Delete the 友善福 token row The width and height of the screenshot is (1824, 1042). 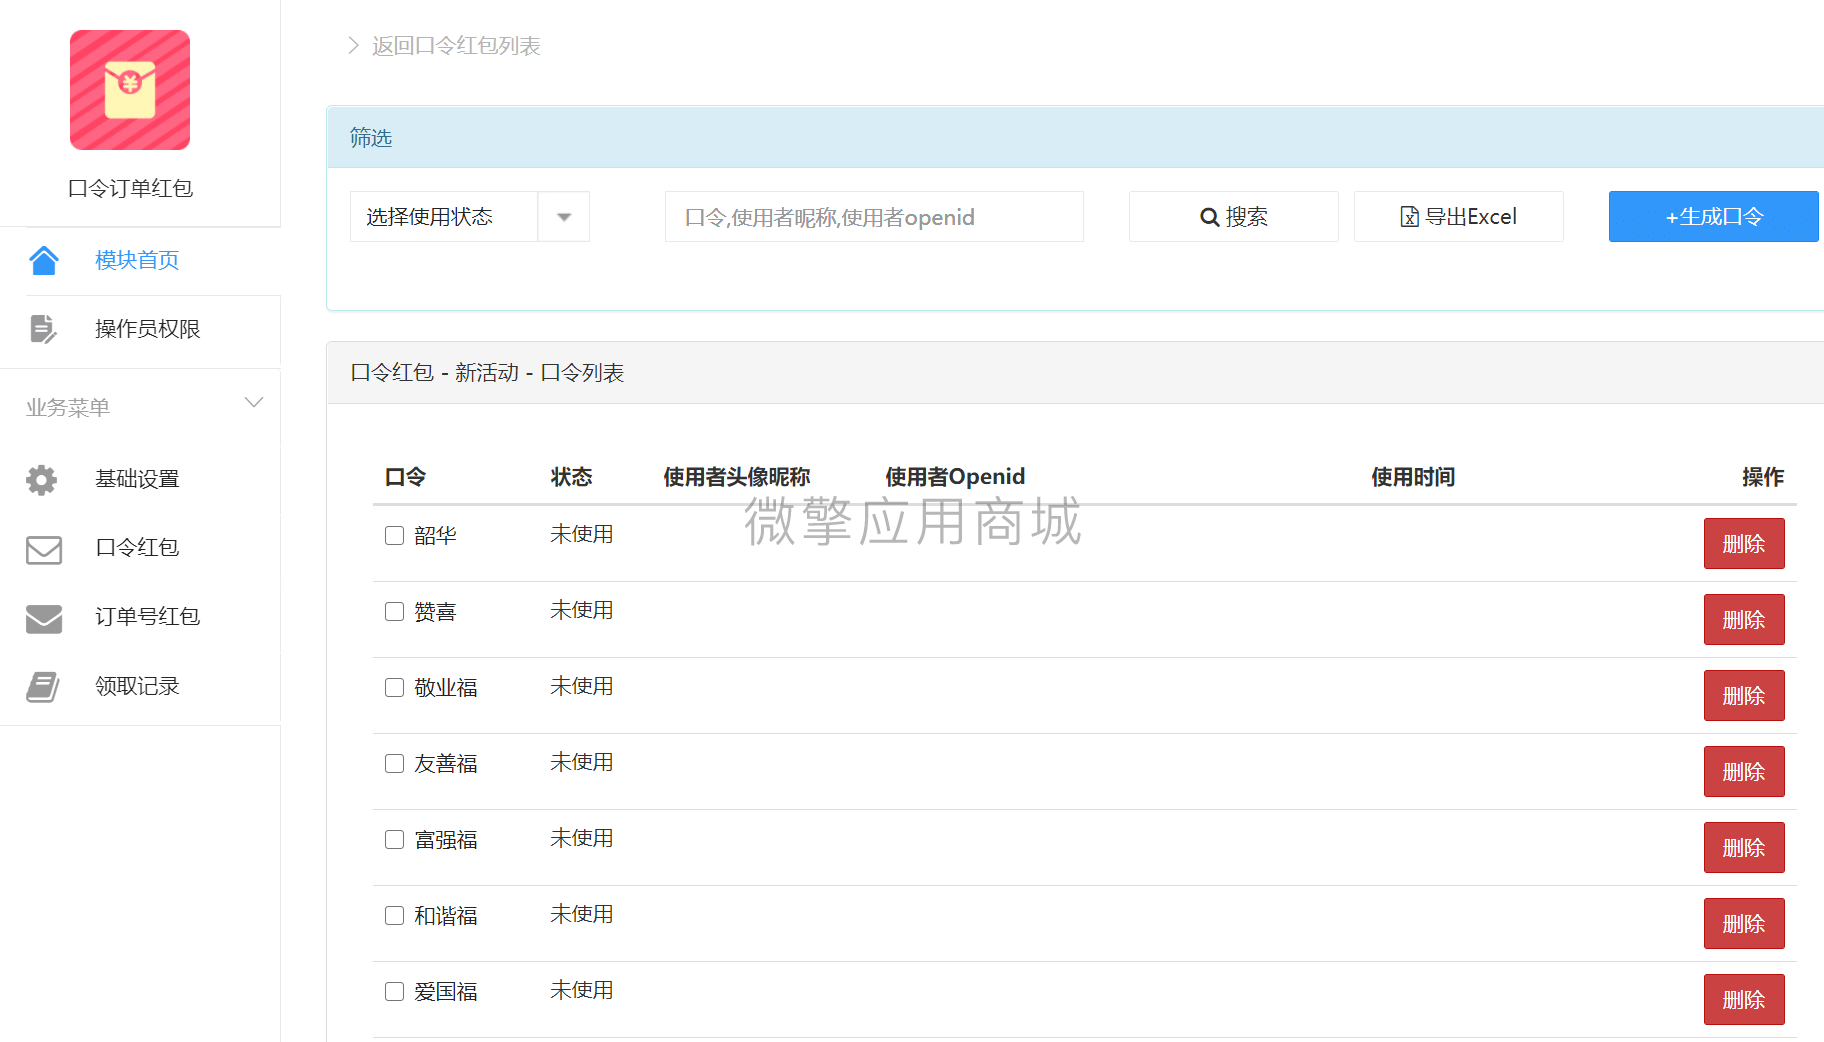pyautogui.click(x=1744, y=772)
